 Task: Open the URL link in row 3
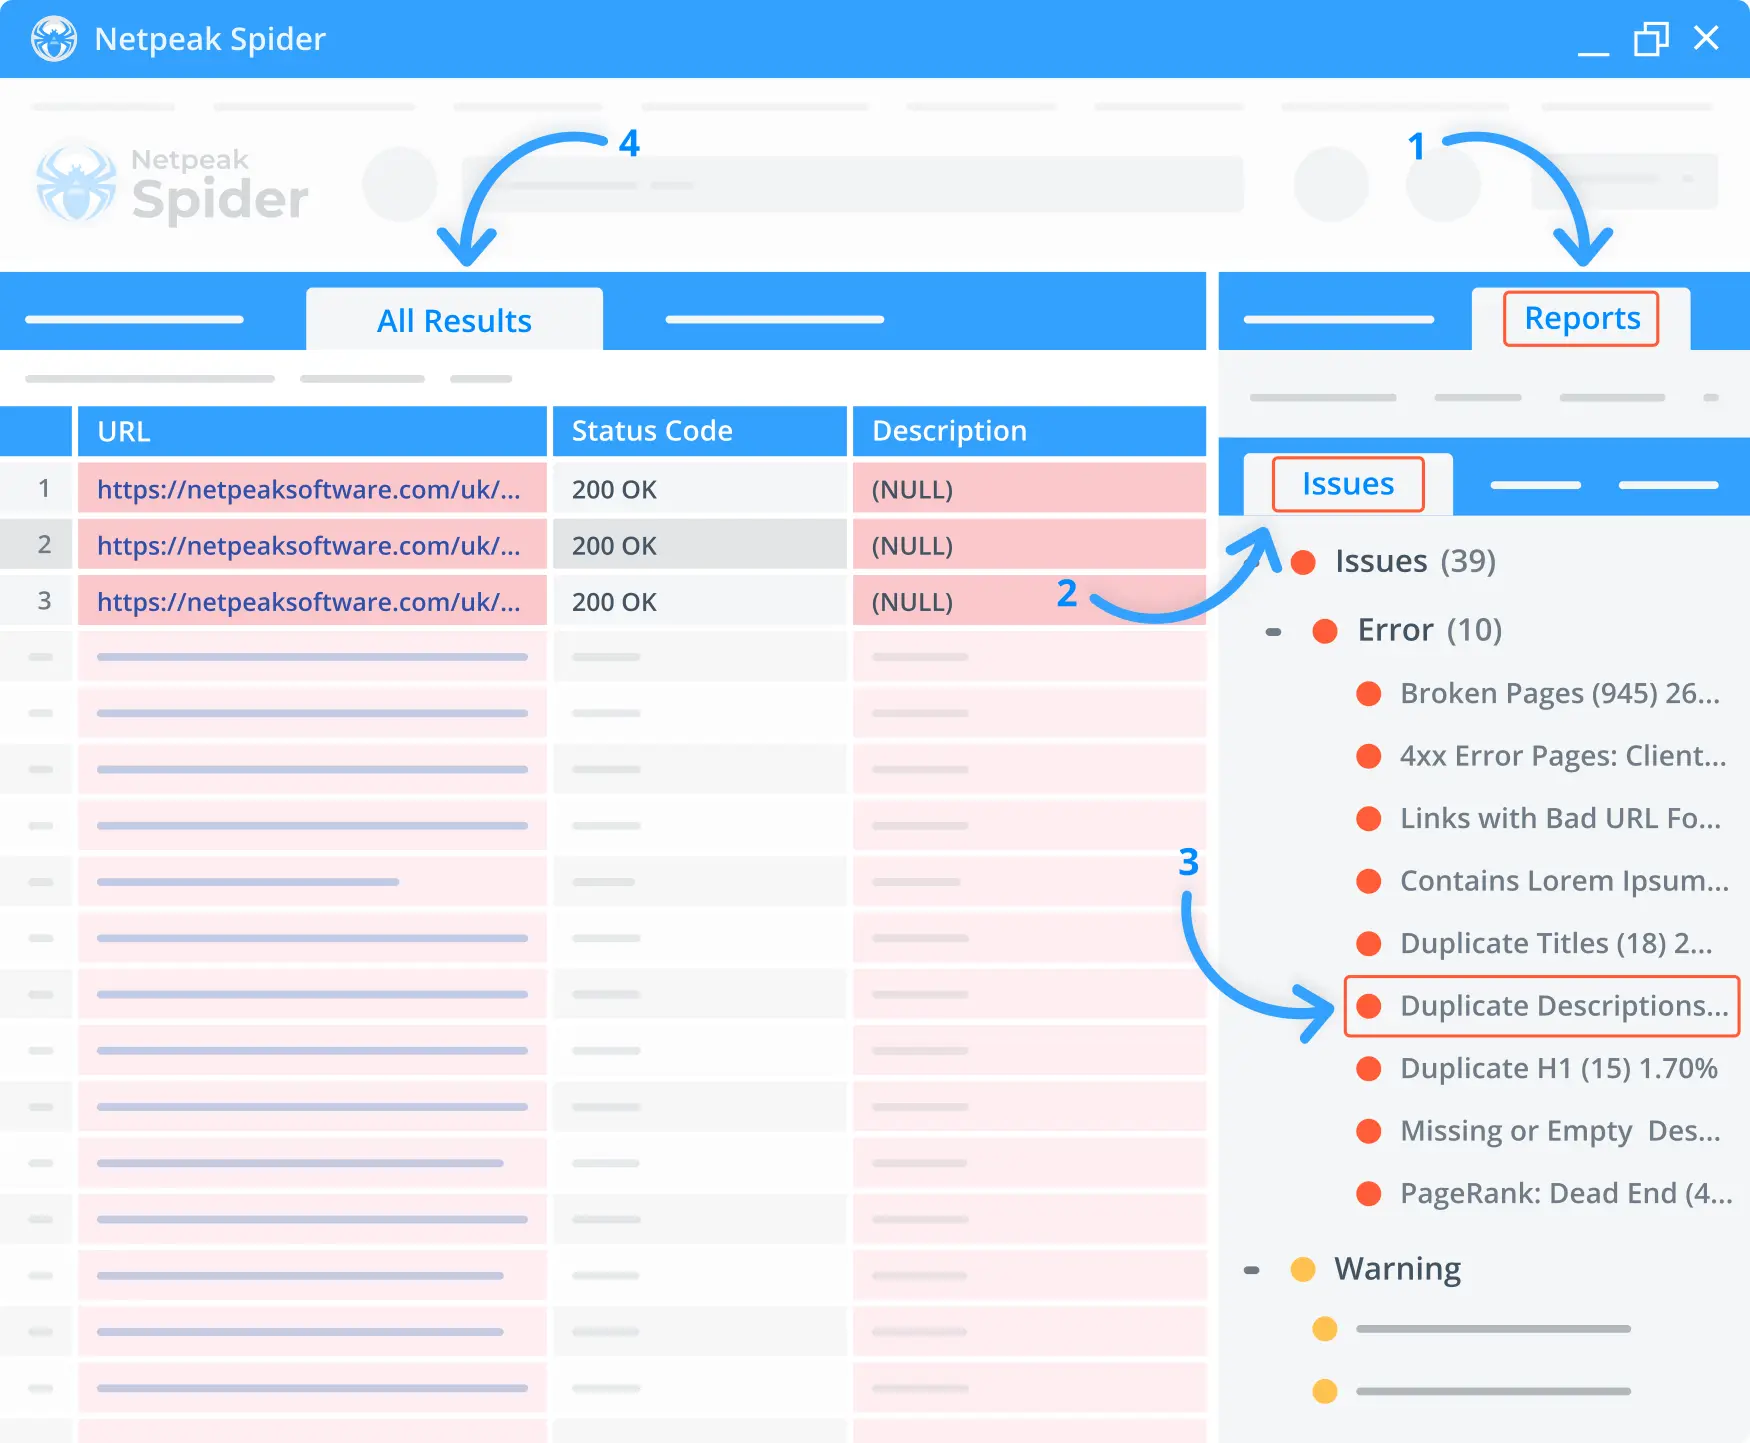coord(309,601)
